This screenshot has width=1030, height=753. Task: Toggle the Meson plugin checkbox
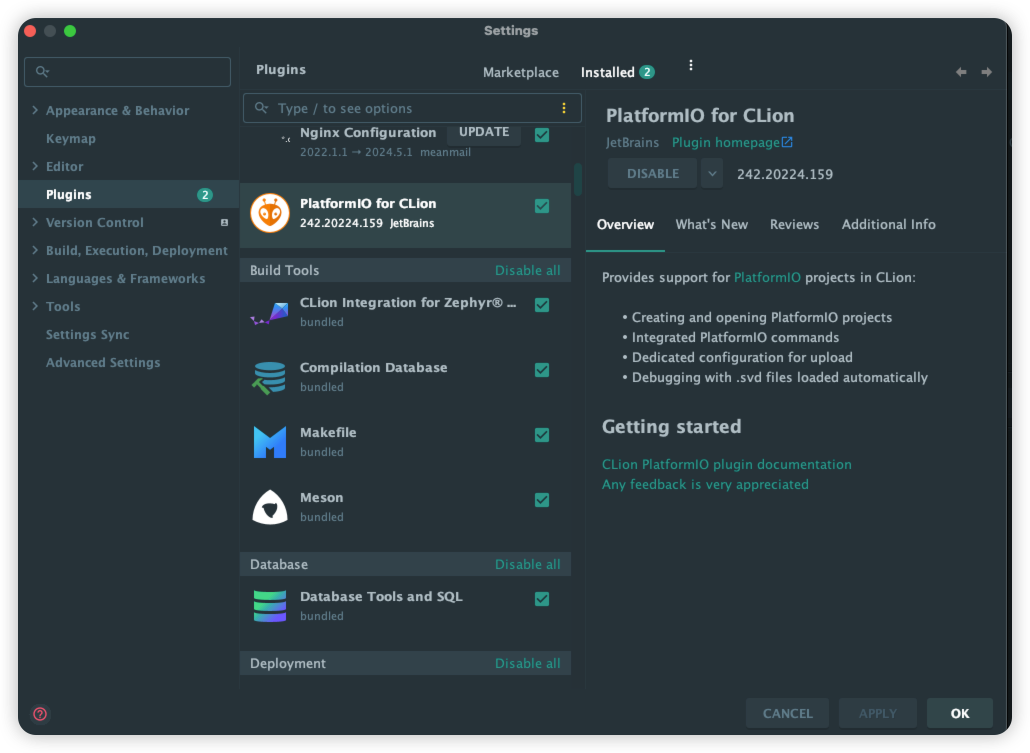point(542,500)
